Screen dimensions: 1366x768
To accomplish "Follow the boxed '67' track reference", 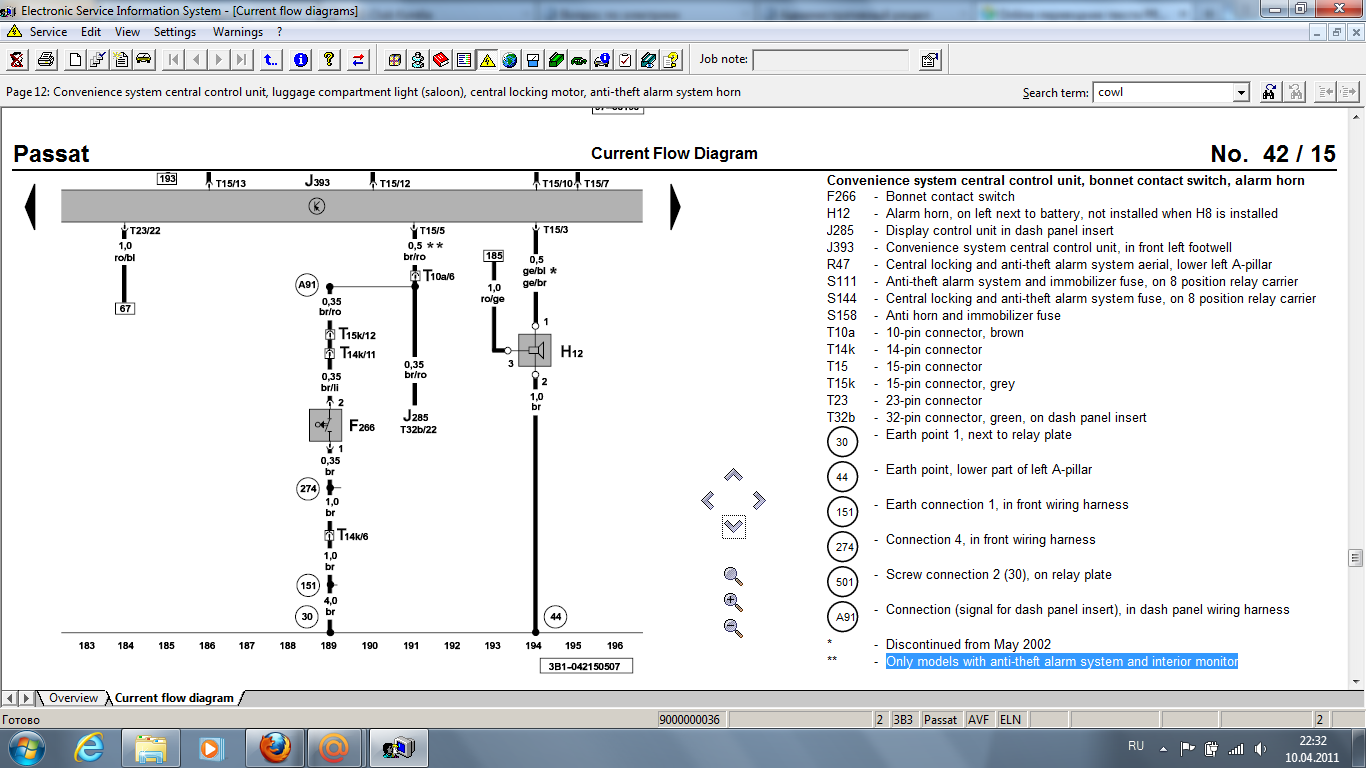I will pyautogui.click(x=125, y=309).
